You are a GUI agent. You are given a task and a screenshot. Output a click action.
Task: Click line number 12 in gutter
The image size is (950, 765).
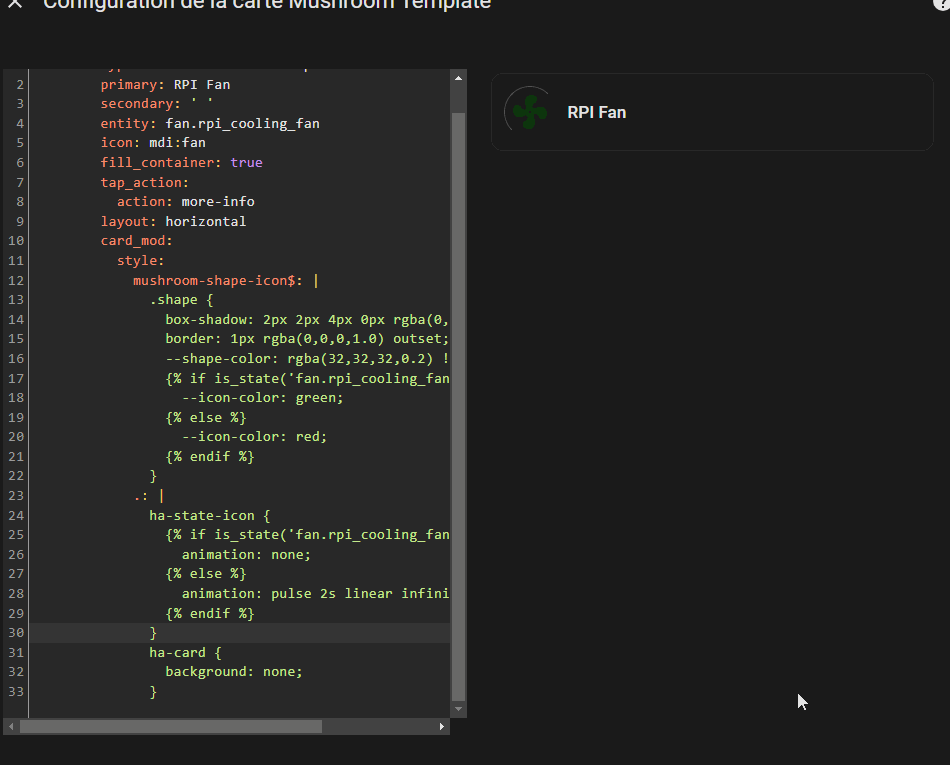tap(16, 280)
